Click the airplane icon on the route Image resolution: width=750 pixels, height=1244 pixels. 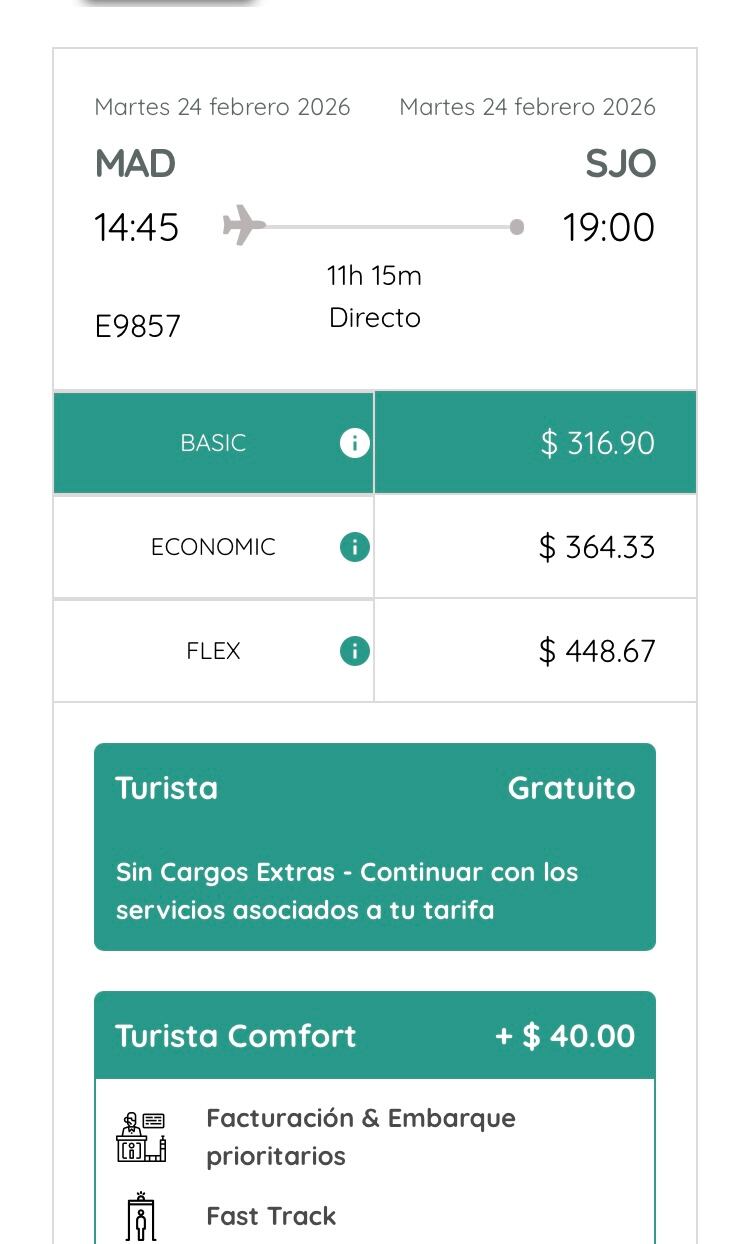[243, 226]
